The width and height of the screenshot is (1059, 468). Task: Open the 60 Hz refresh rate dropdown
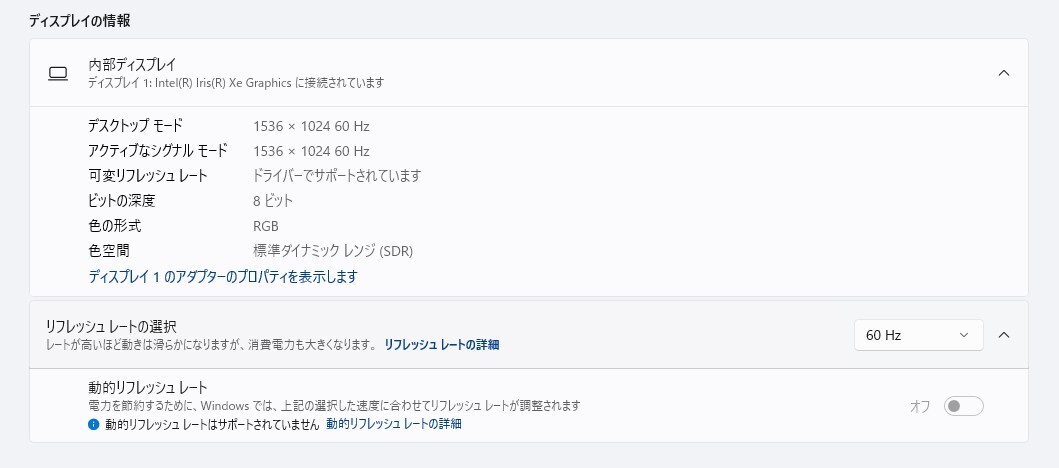(918, 335)
